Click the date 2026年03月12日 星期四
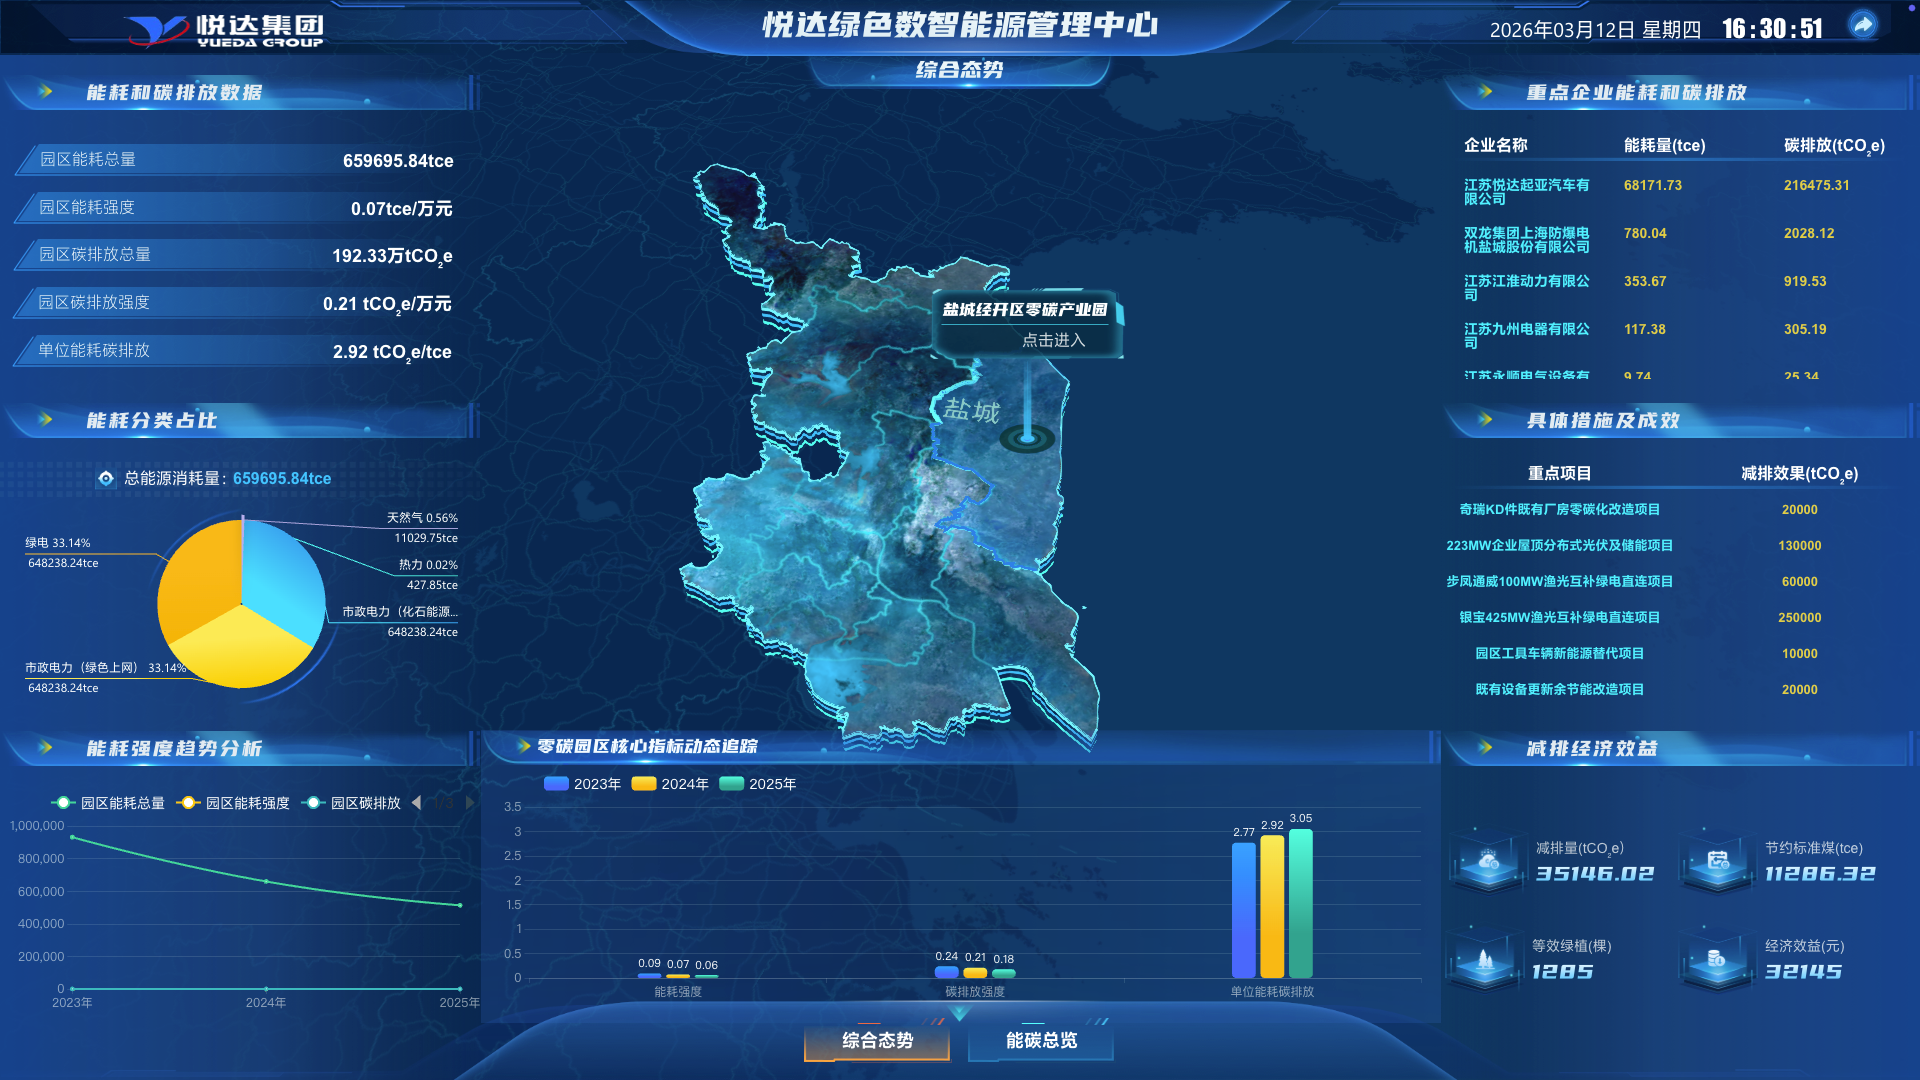Screen dimensions: 1920x1080 1595,30
